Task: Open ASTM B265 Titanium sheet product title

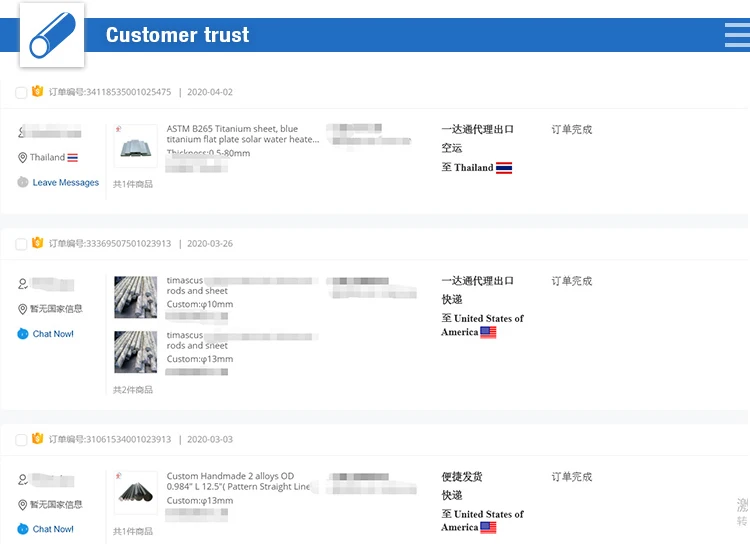Action: (x=242, y=134)
